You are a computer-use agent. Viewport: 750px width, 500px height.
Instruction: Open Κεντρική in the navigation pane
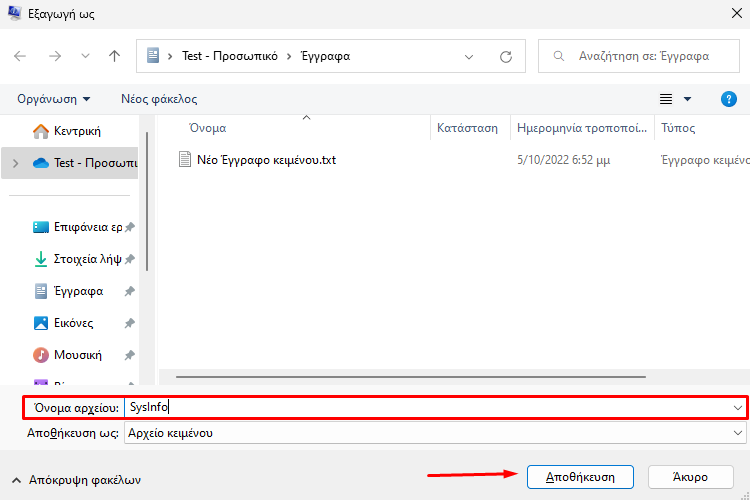[x=67, y=131]
